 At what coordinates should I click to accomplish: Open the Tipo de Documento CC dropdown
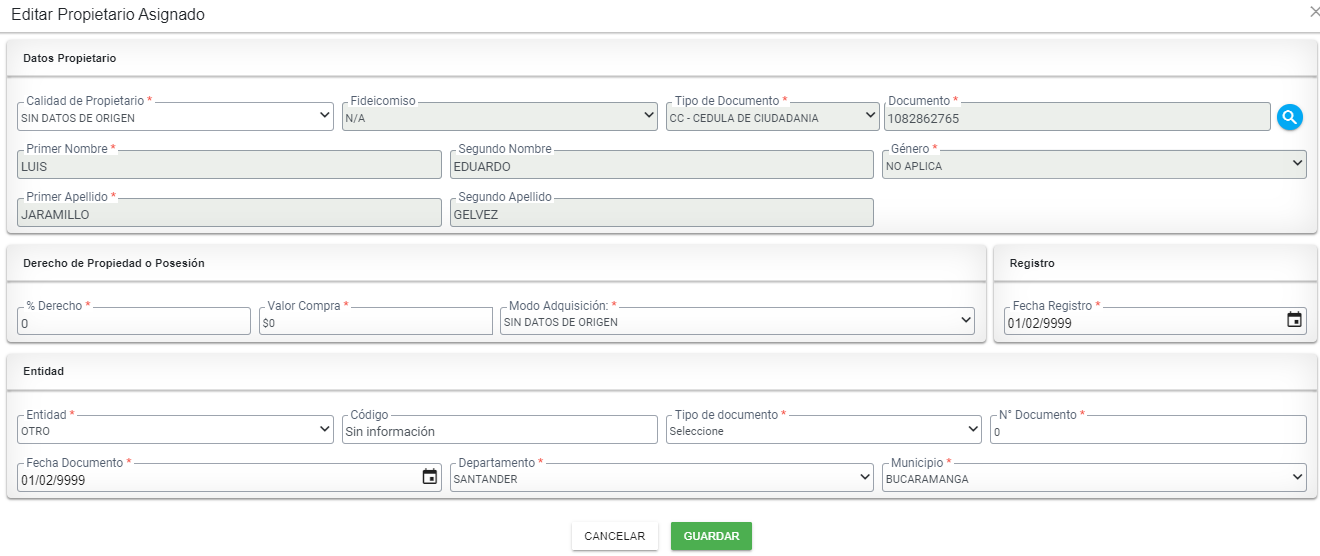pos(773,116)
